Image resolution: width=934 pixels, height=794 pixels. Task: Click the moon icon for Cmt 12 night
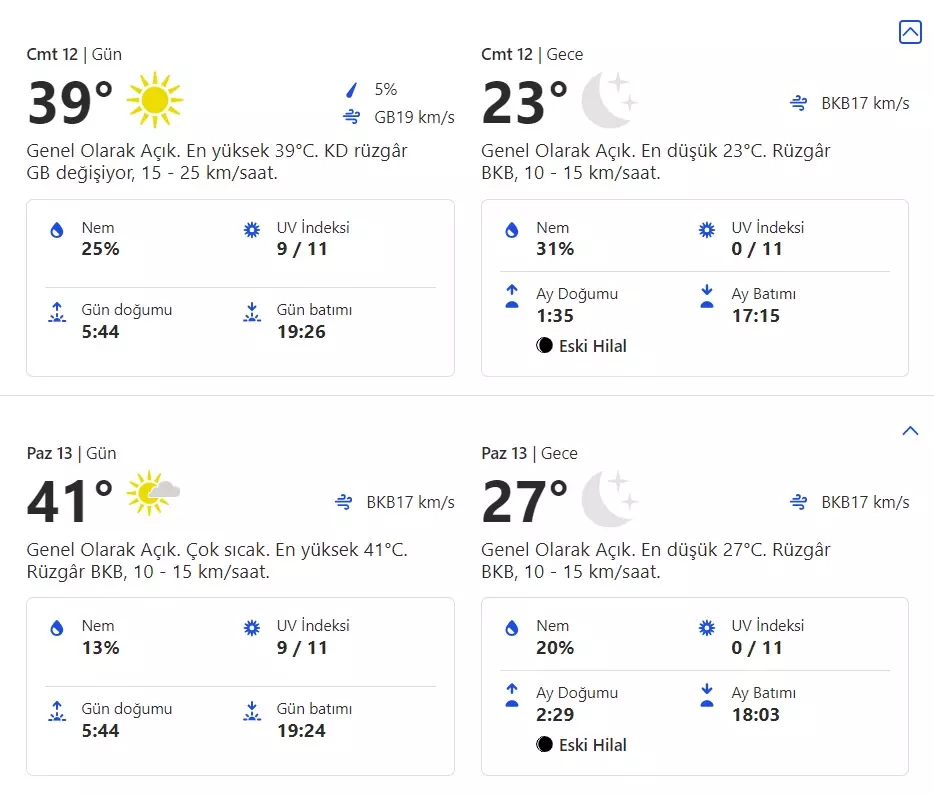click(x=609, y=99)
